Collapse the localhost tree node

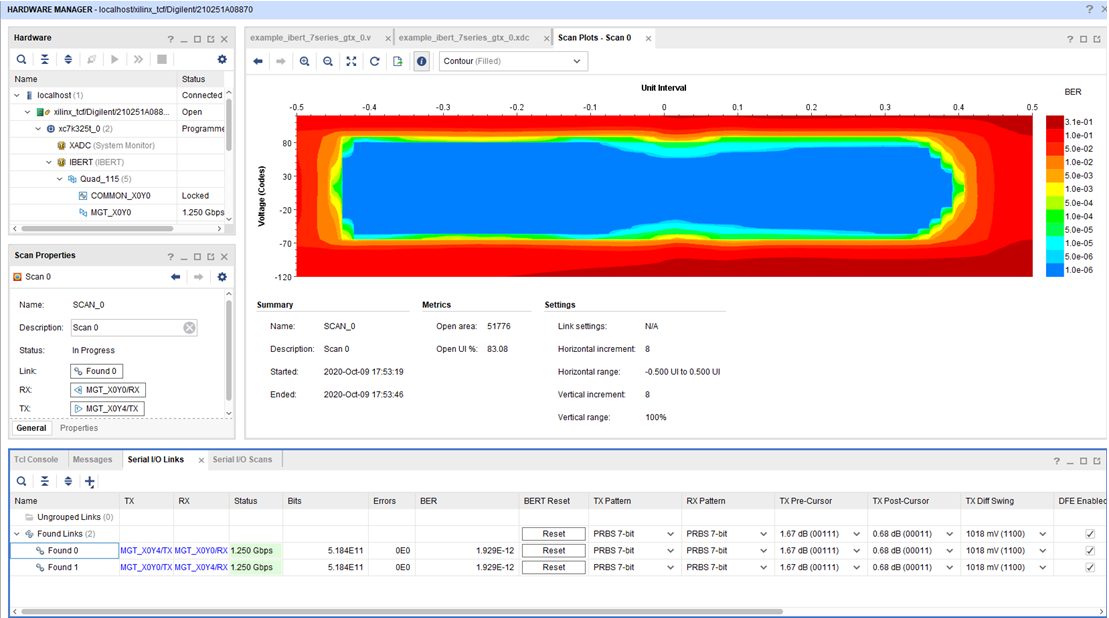pos(17,95)
